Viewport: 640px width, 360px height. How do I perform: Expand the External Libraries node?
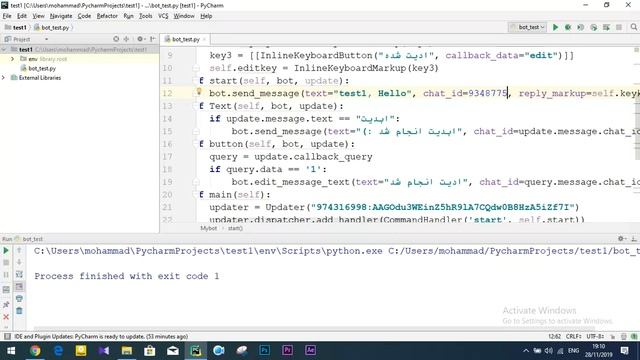click(4, 78)
